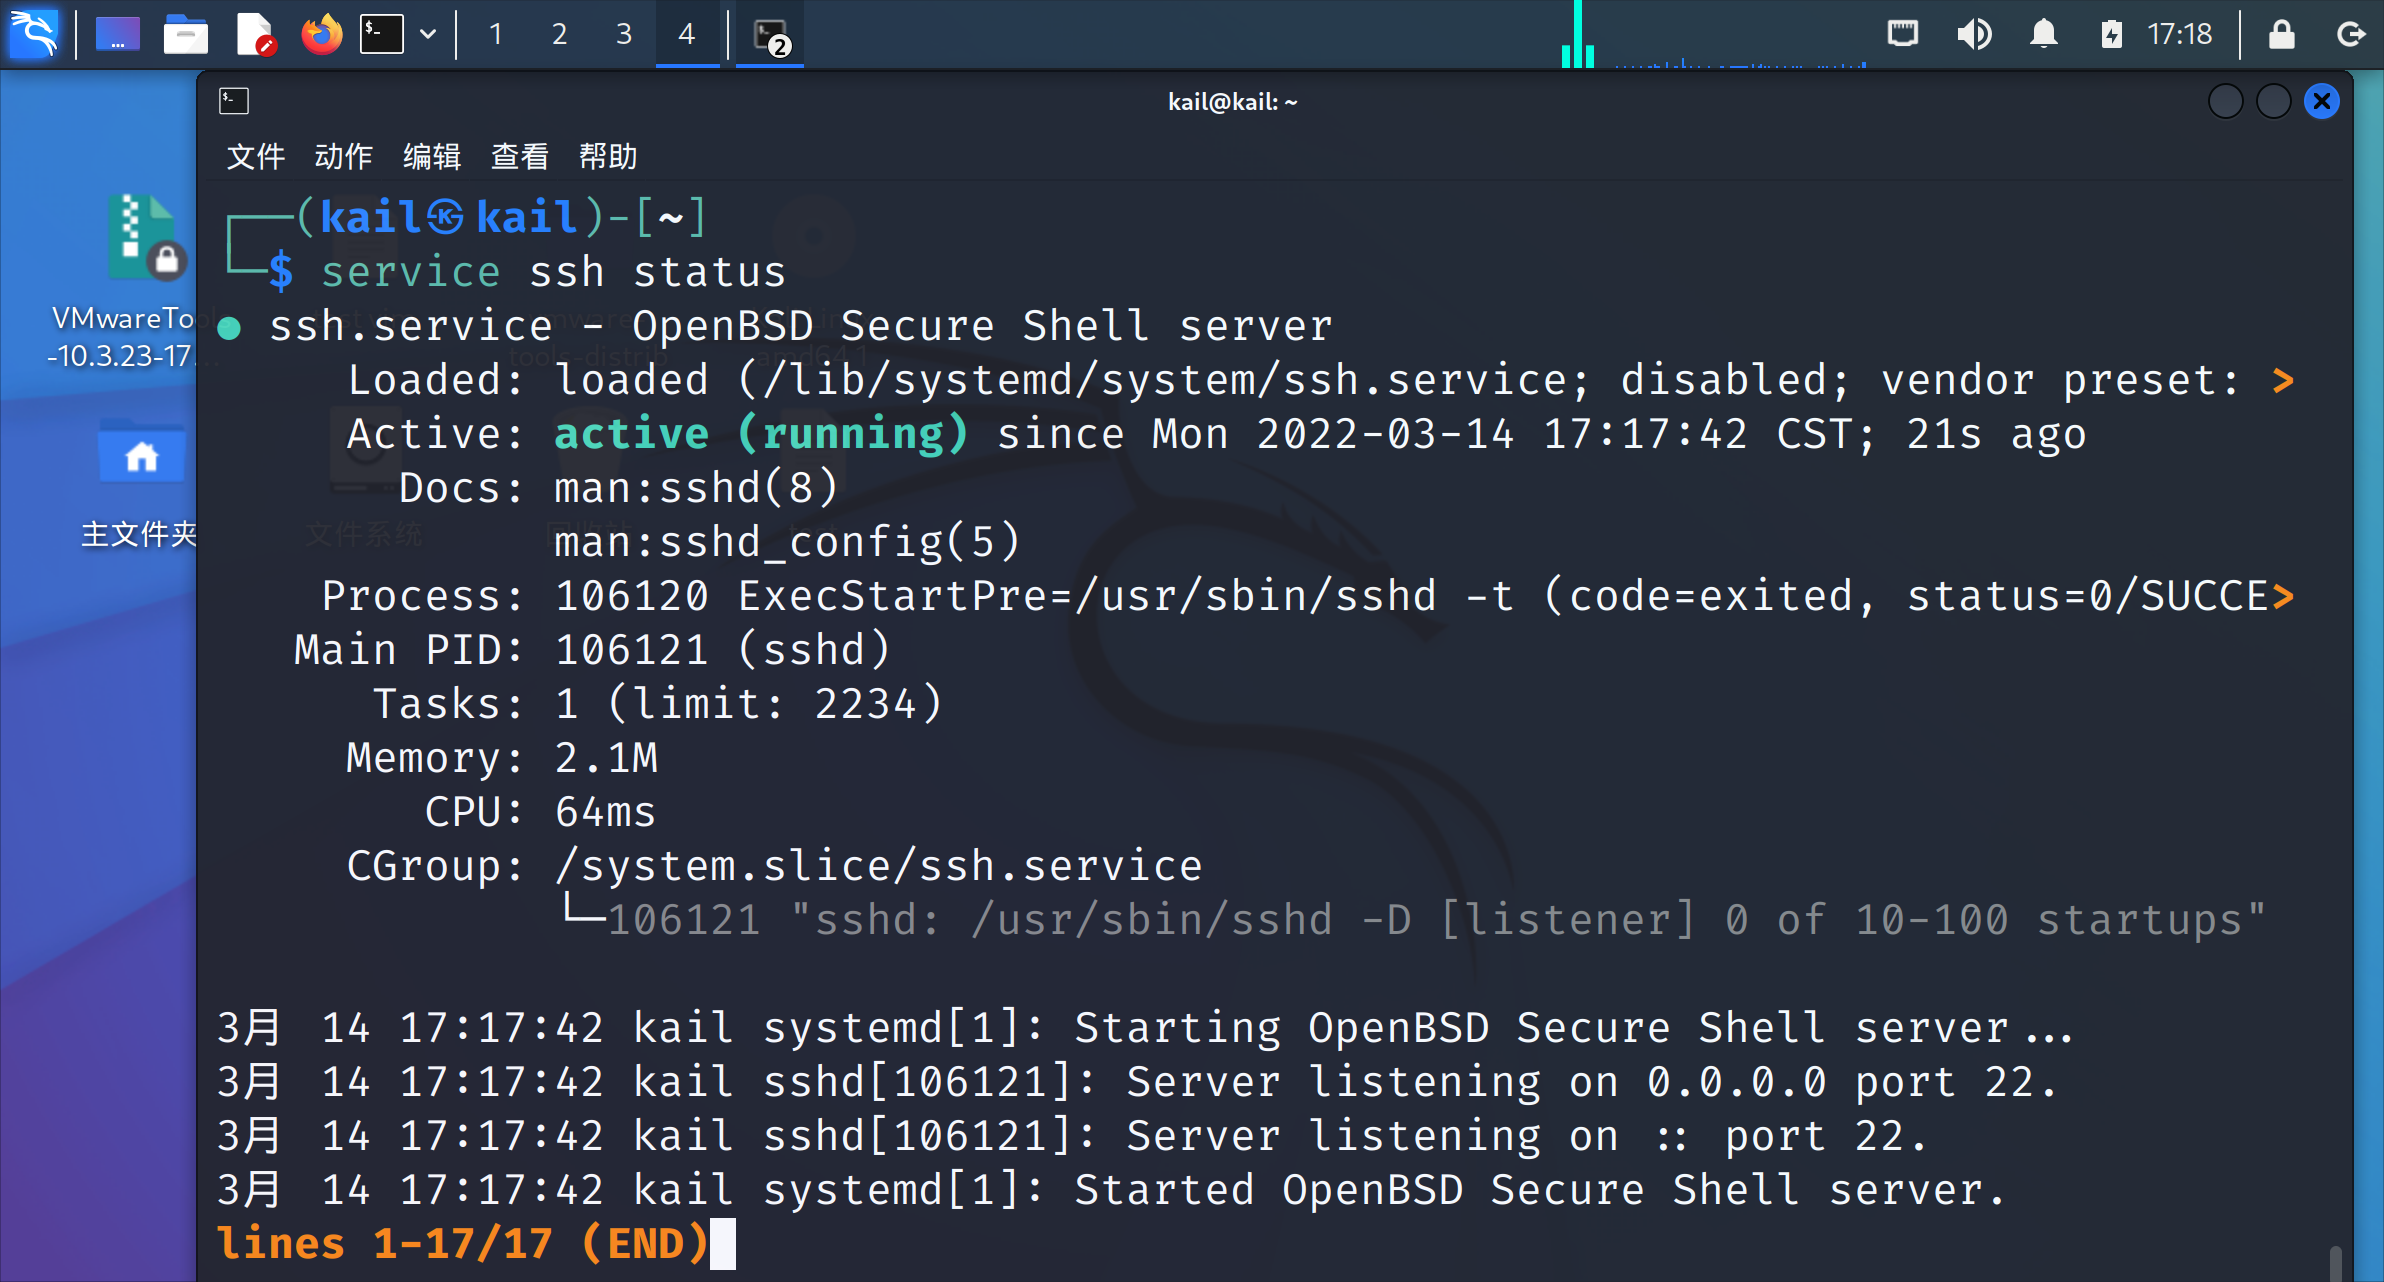Click the 'Process: 106120 ExecStartPre' line
Image resolution: width=2384 pixels, height=1282 pixels.
pos(1307,596)
